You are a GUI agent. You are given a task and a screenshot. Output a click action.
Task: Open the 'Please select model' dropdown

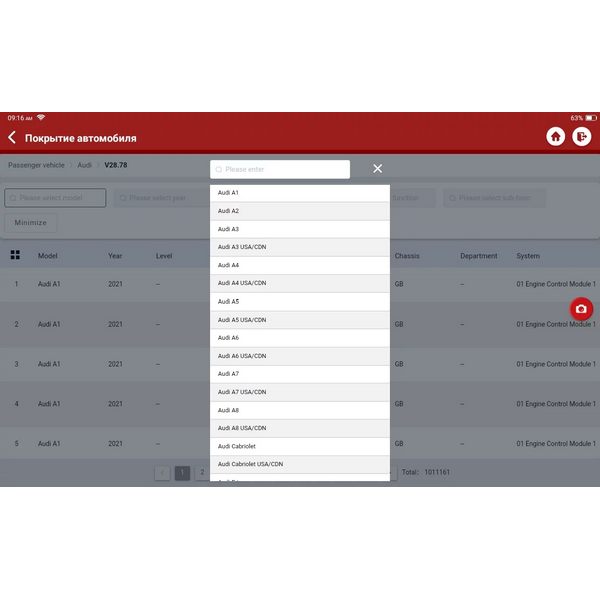point(55,197)
